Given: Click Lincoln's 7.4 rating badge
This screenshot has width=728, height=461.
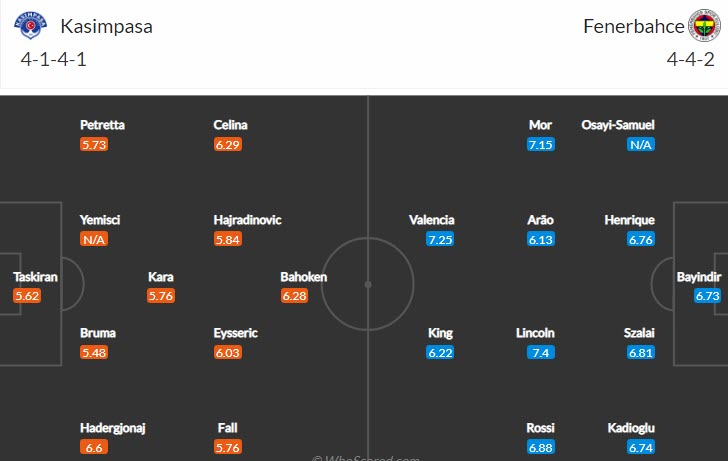Looking at the screenshot, I should click(x=542, y=353).
